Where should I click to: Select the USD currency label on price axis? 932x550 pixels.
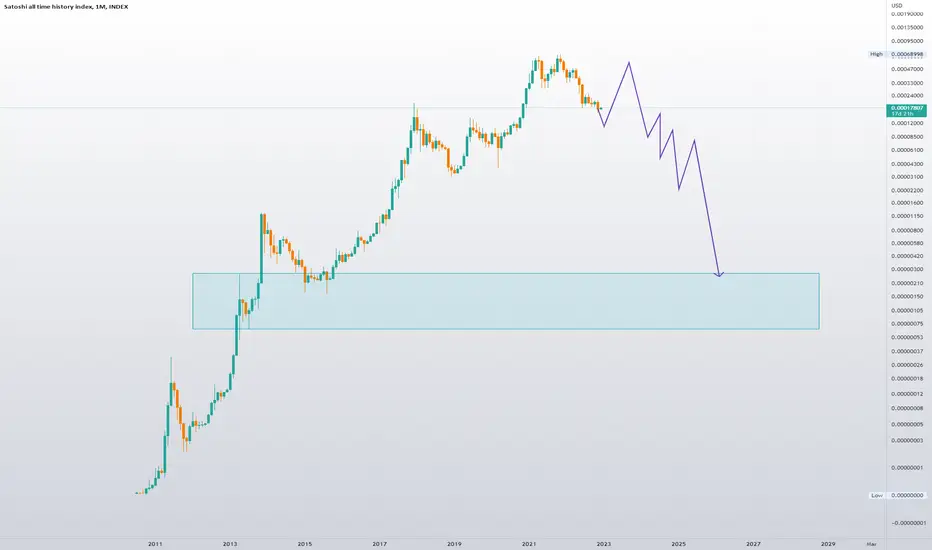click(897, 6)
